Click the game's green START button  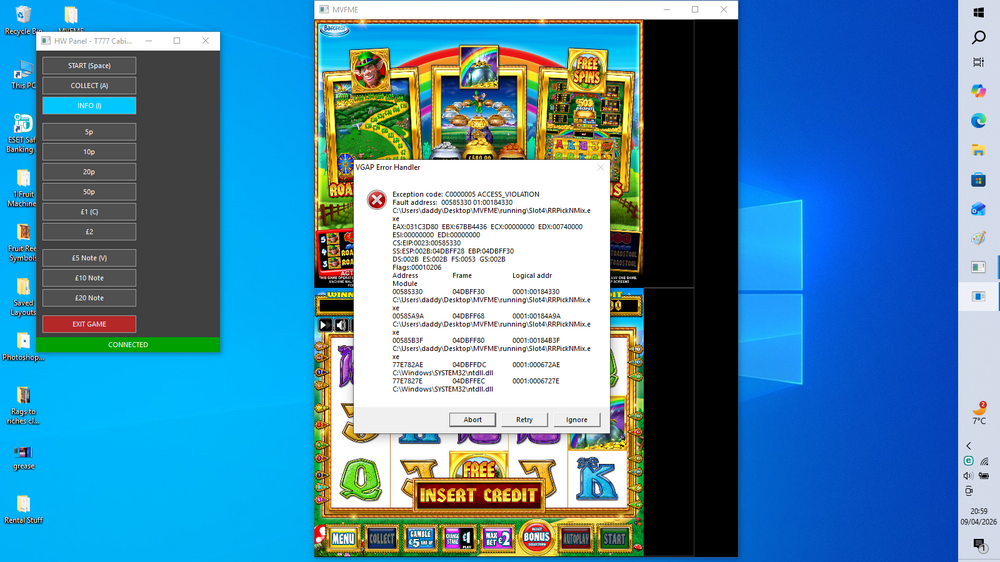point(614,539)
